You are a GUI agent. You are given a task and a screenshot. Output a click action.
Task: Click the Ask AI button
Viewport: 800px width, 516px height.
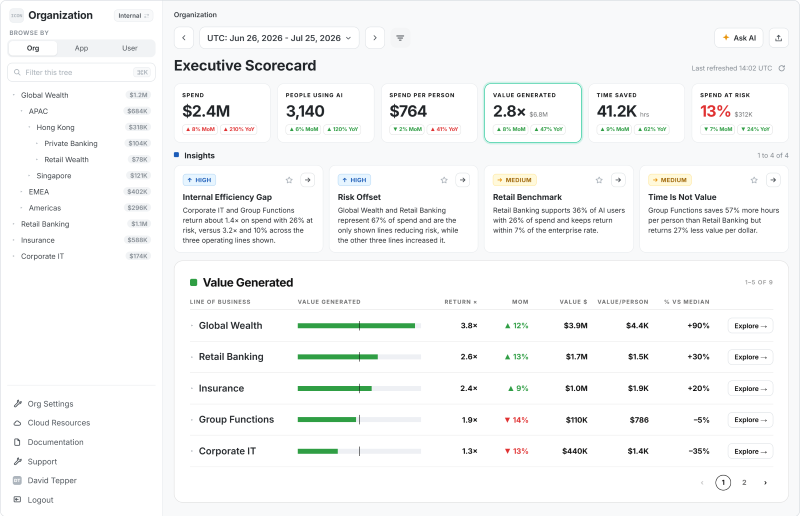pyautogui.click(x=739, y=38)
